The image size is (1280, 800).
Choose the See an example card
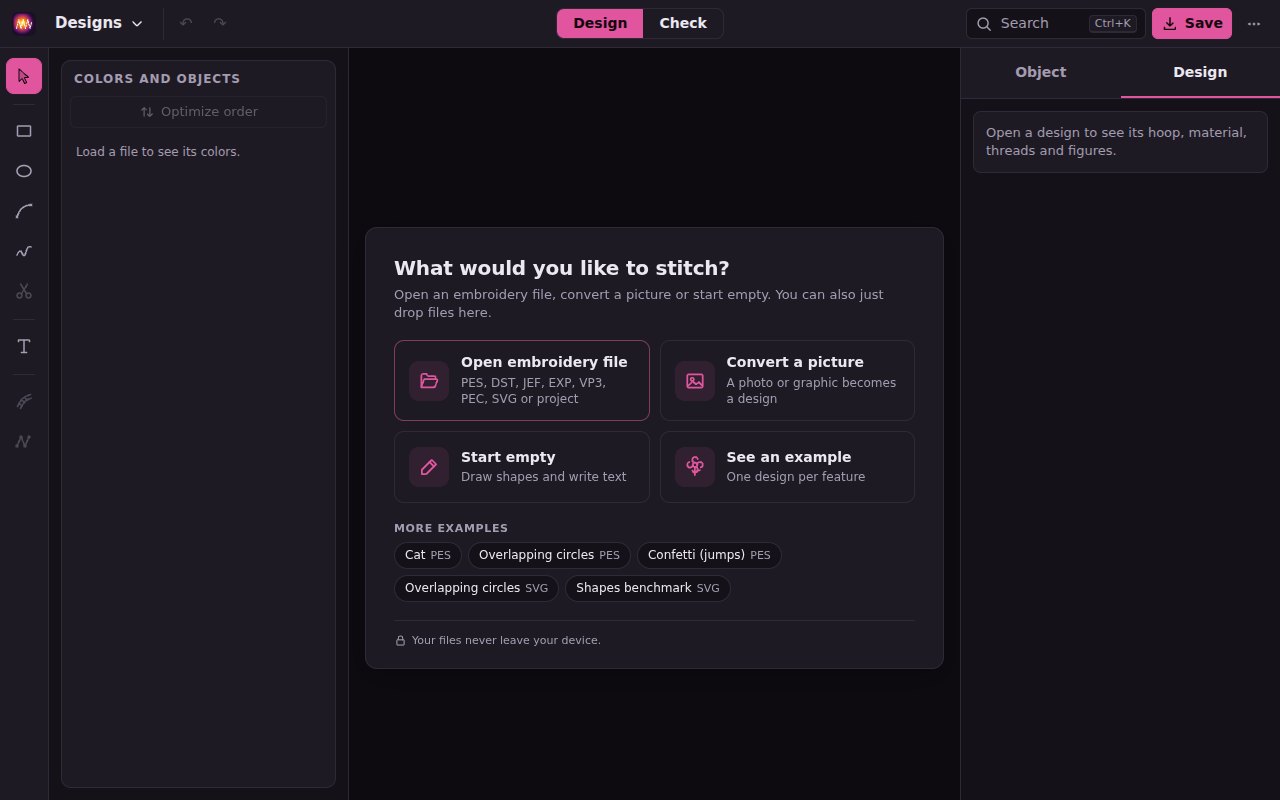point(787,467)
